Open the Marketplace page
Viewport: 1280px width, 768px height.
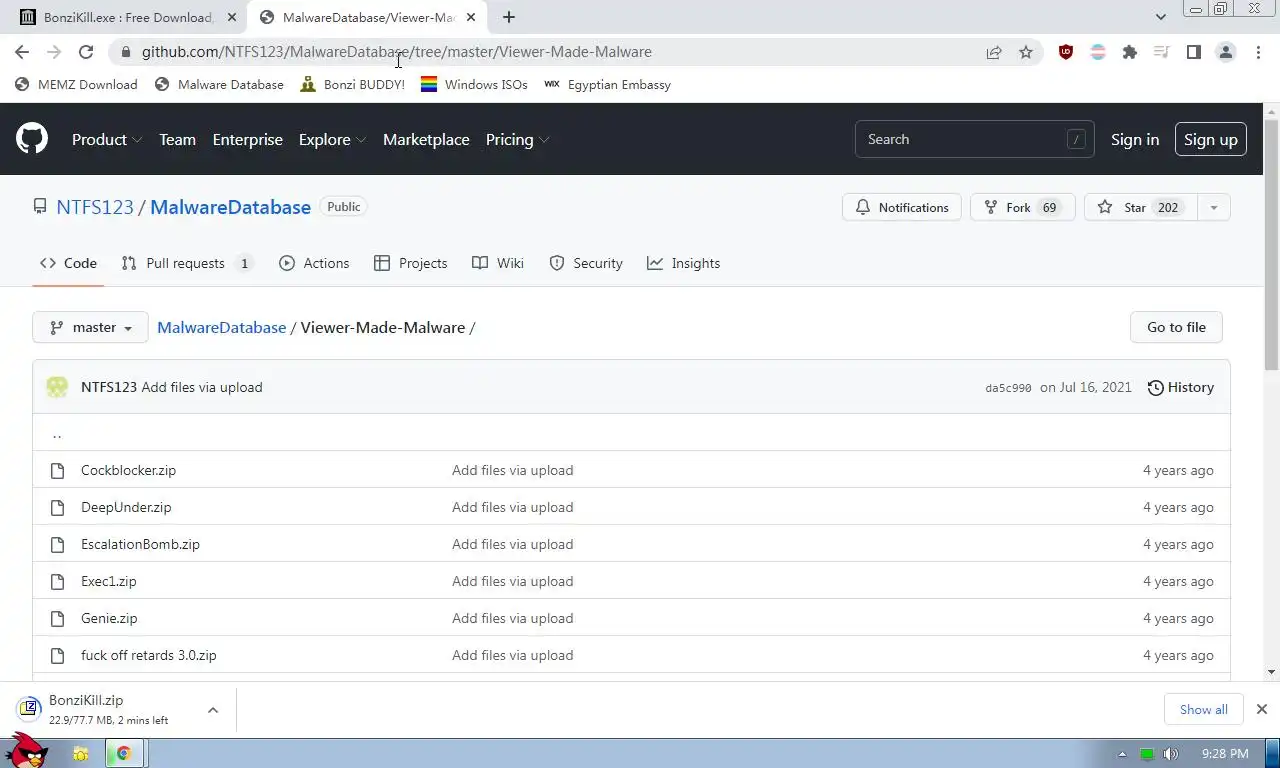[x=426, y=139]
